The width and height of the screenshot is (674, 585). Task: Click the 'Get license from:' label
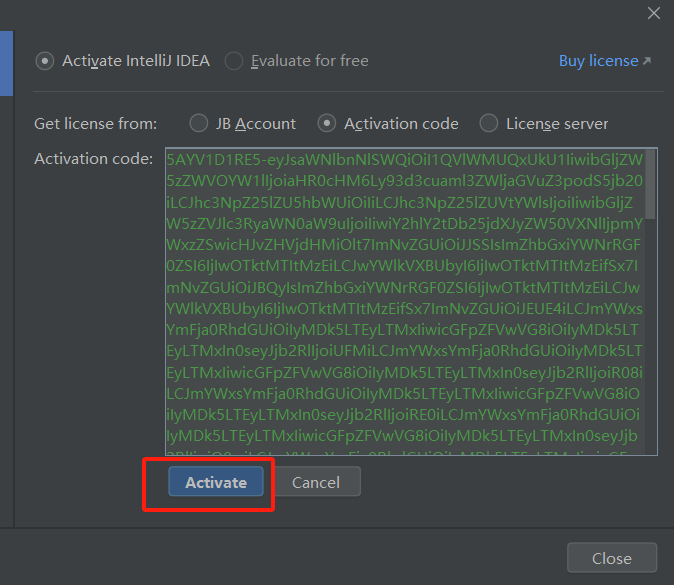pyautogui.click(x=96, y=124)
